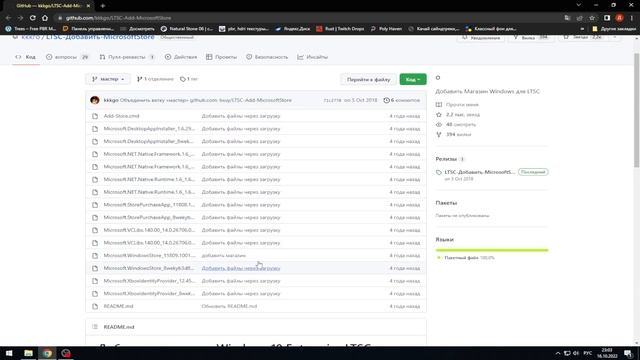Click kkkgo's avatar in commit row

pos(95,100)
